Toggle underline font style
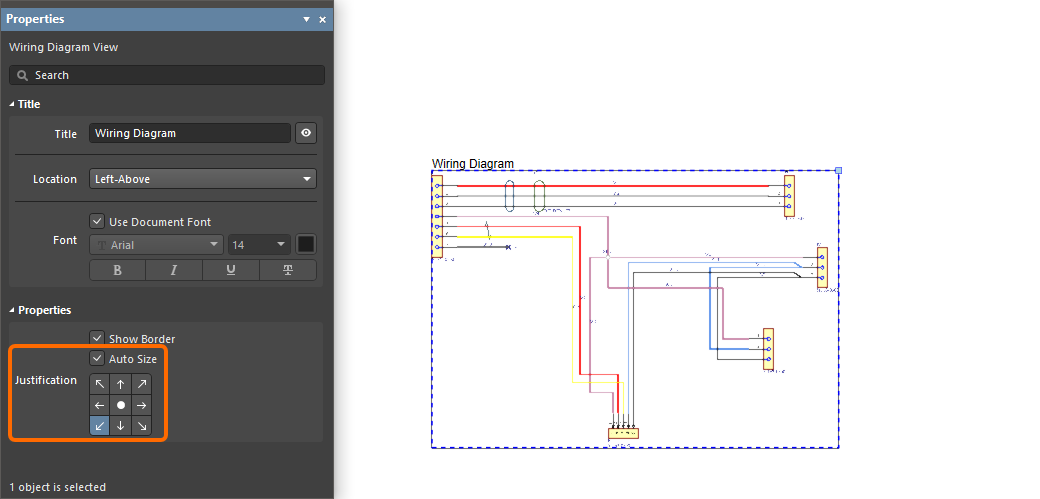Viewport: 1040px width, 499px height. pos(231,270)
